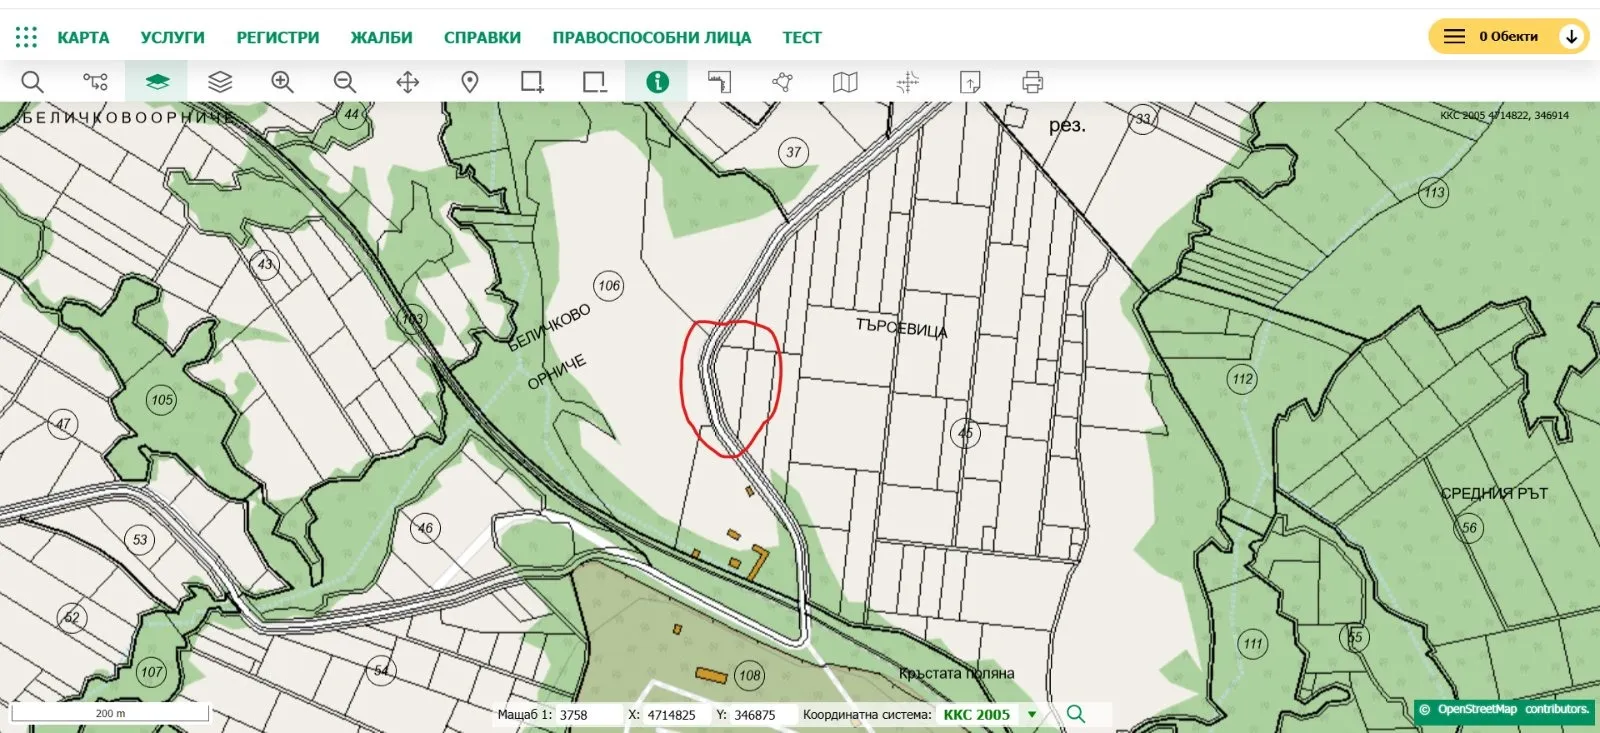Open the apps grid menu icon

point(26,37)
